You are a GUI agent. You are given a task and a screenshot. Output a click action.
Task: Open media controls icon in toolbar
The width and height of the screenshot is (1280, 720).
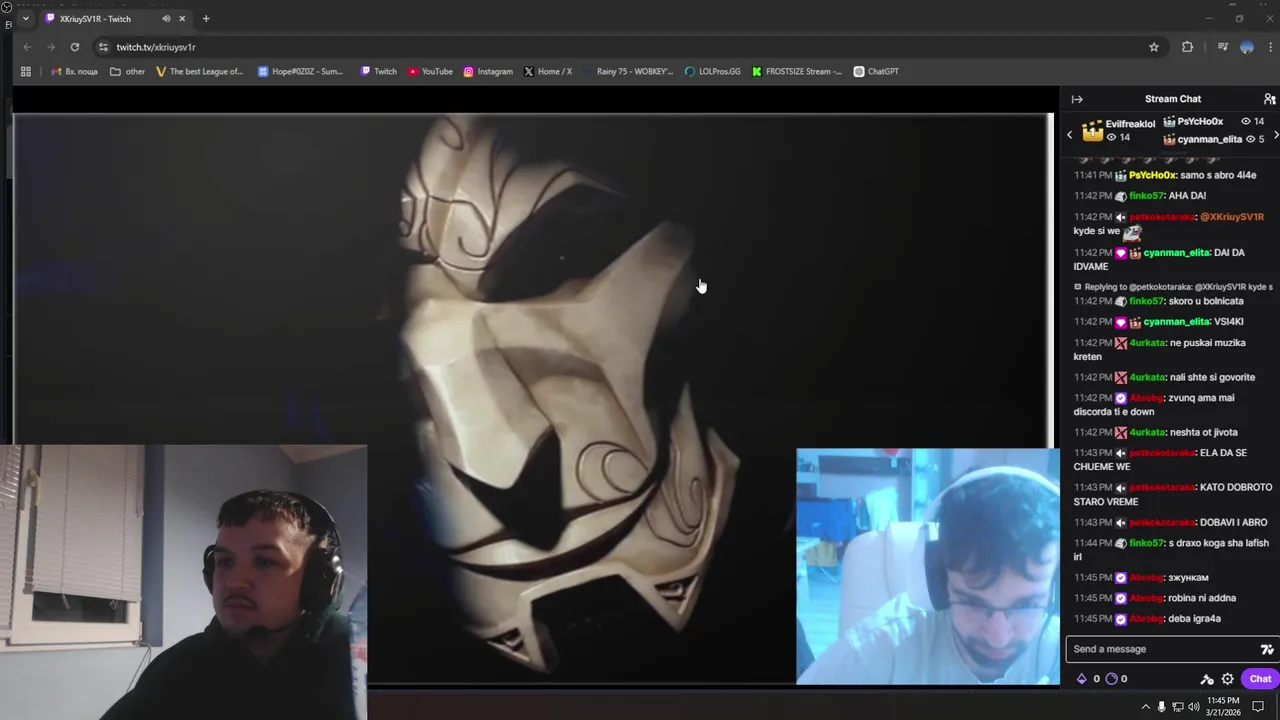point(1222,47)
